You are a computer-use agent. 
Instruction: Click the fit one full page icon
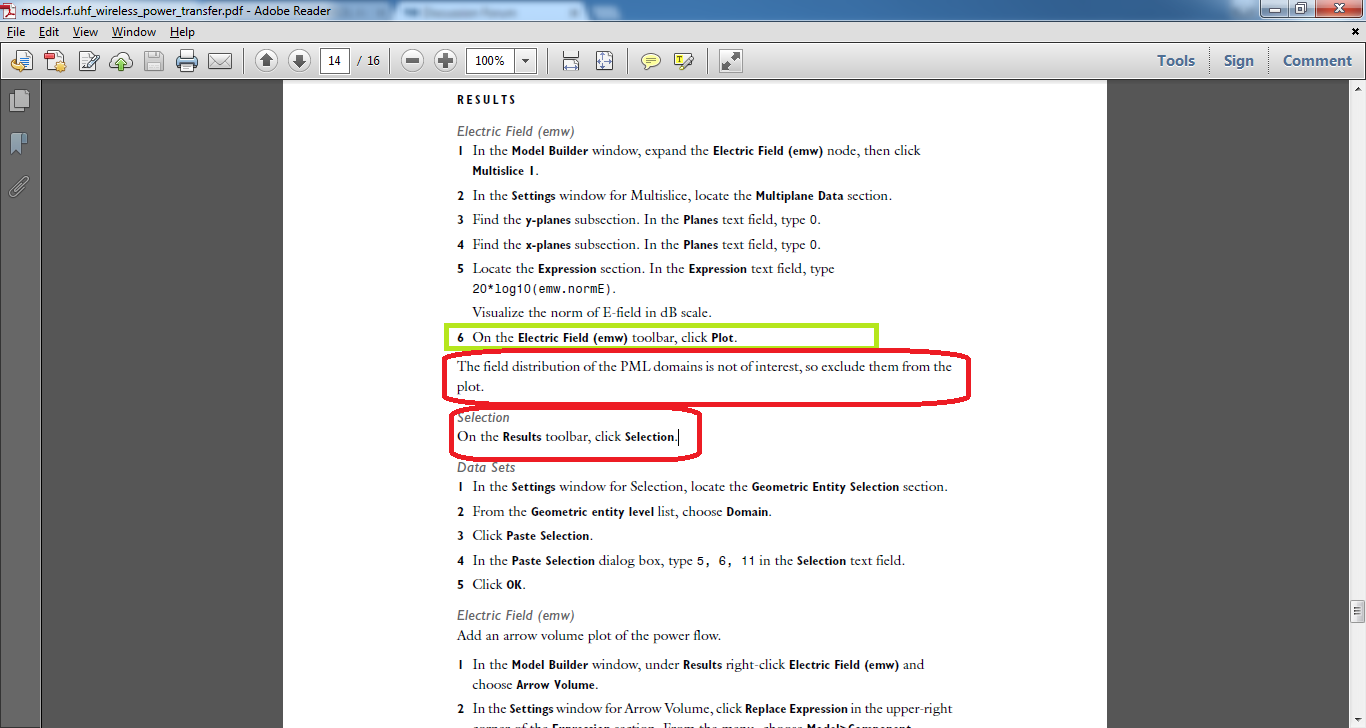(x=604, y=61)
